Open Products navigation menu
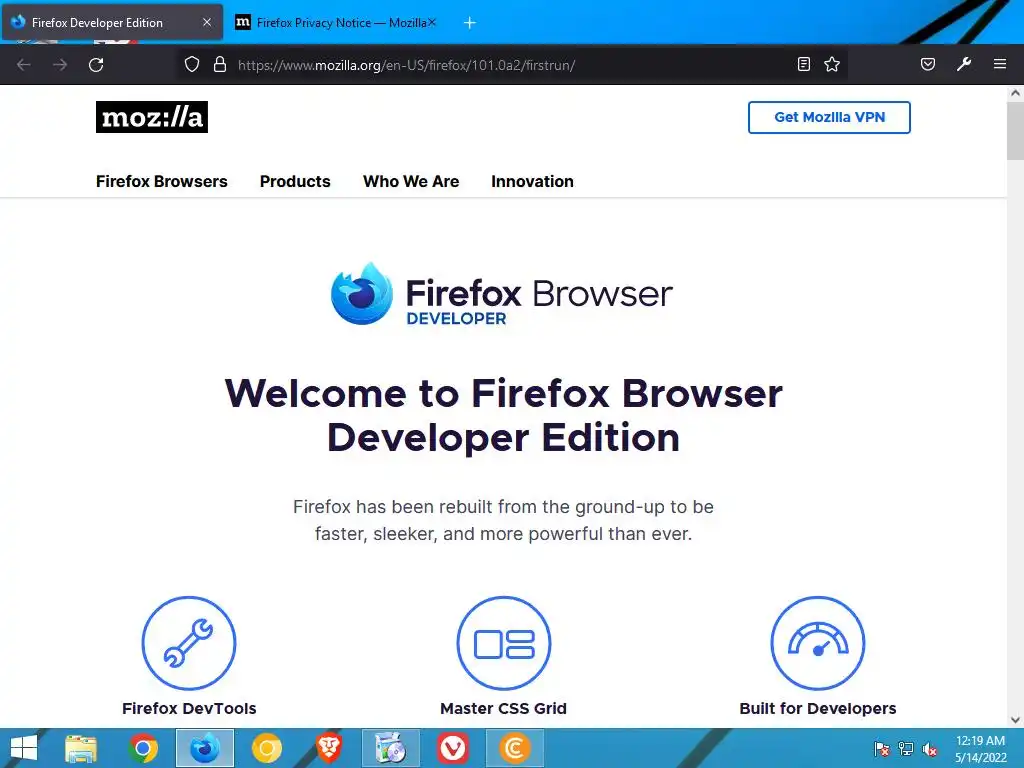This screenshot has width=1024, height=768. click(295, 182)
